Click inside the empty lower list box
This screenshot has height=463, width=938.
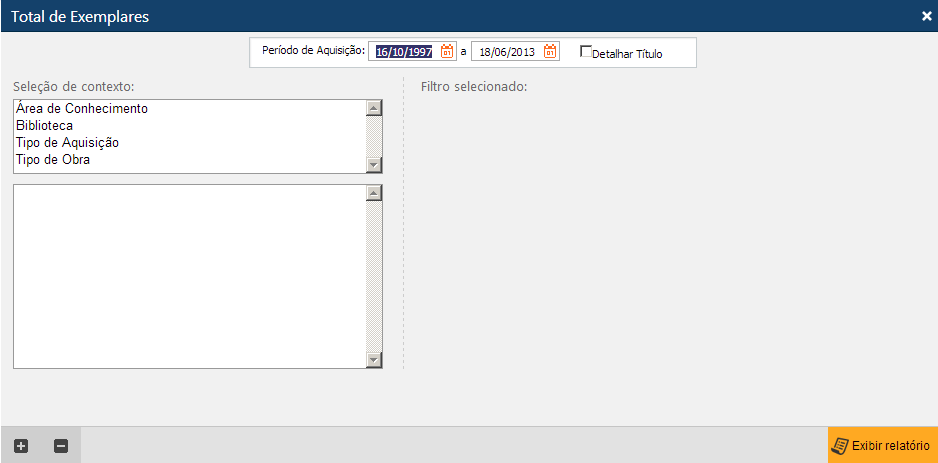[x=190, y=276]
